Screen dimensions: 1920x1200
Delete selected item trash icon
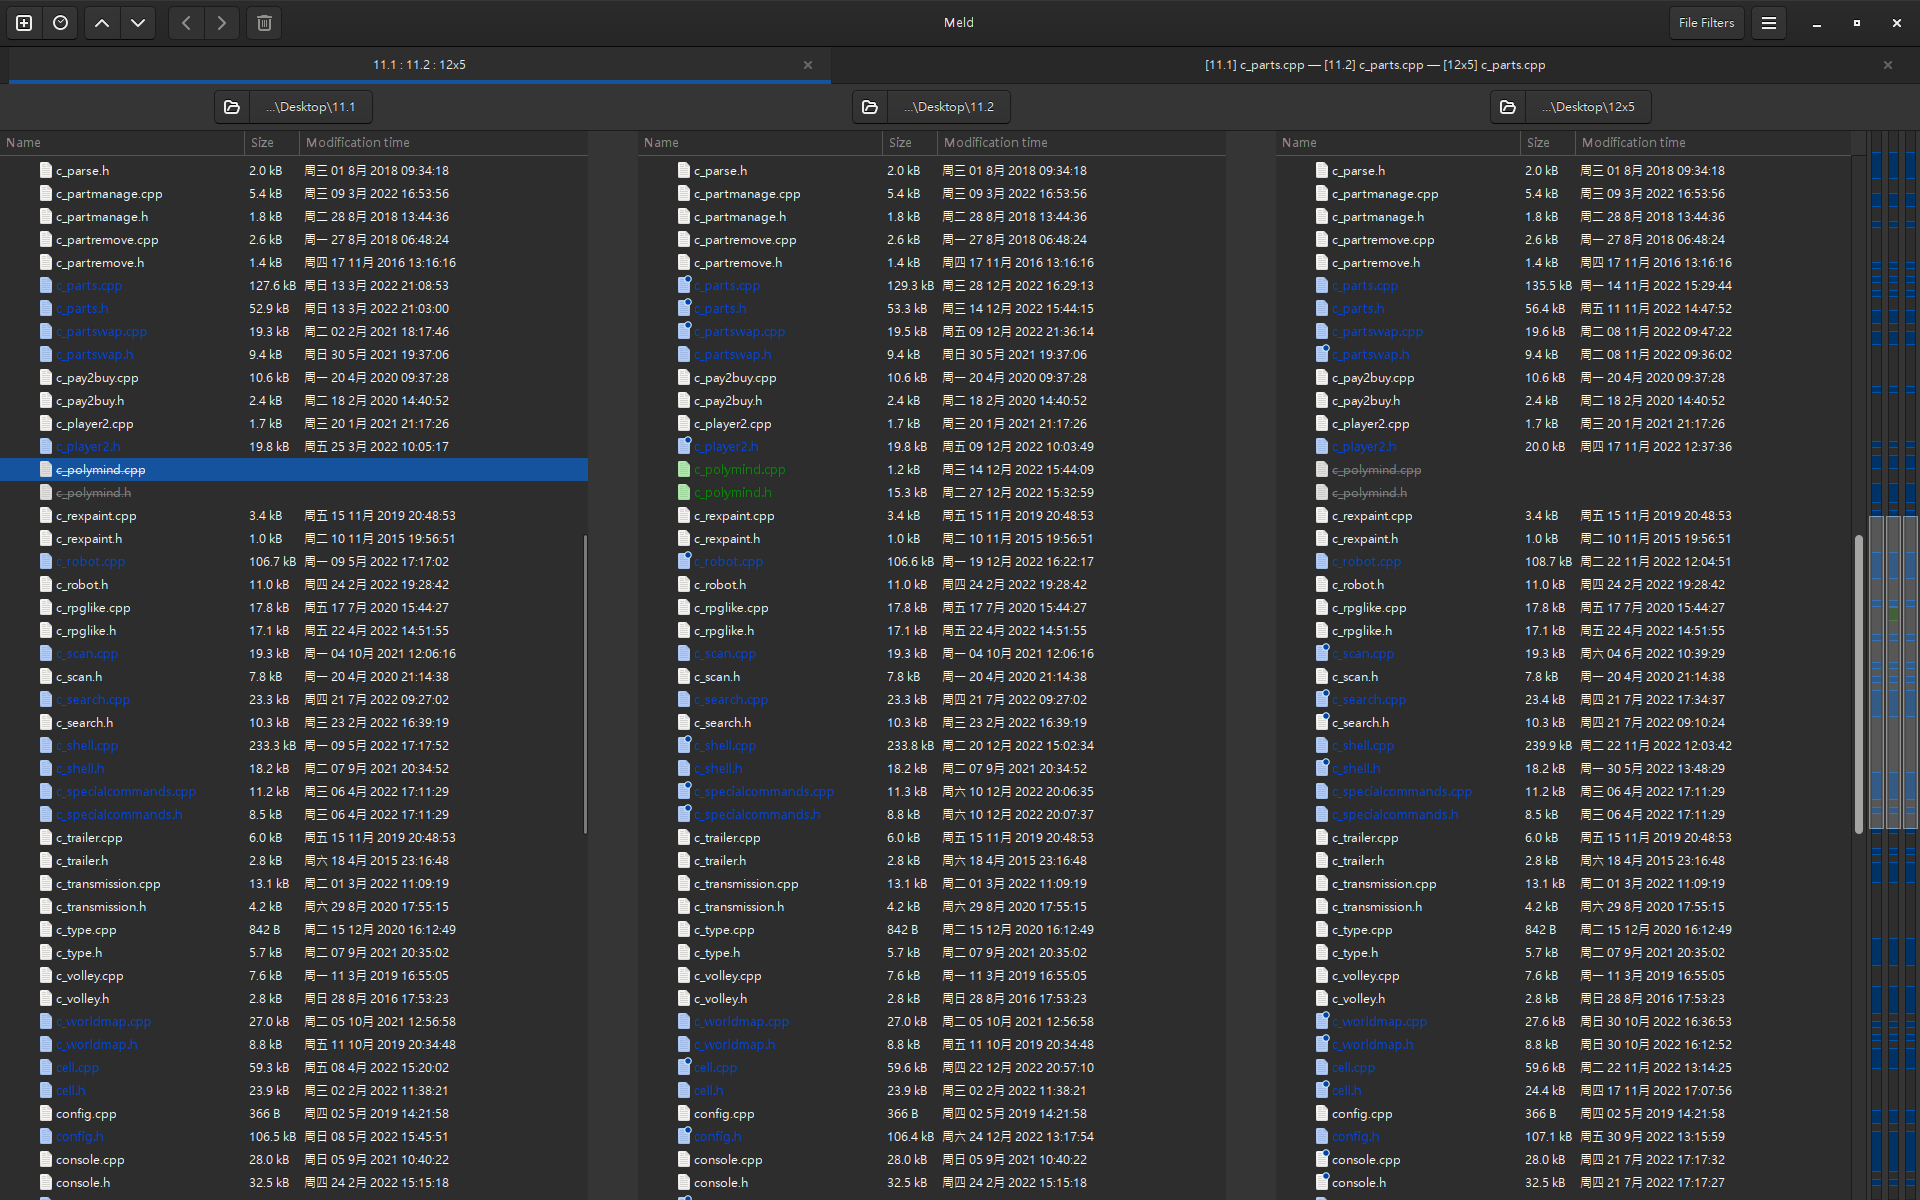tap(264, 23)
